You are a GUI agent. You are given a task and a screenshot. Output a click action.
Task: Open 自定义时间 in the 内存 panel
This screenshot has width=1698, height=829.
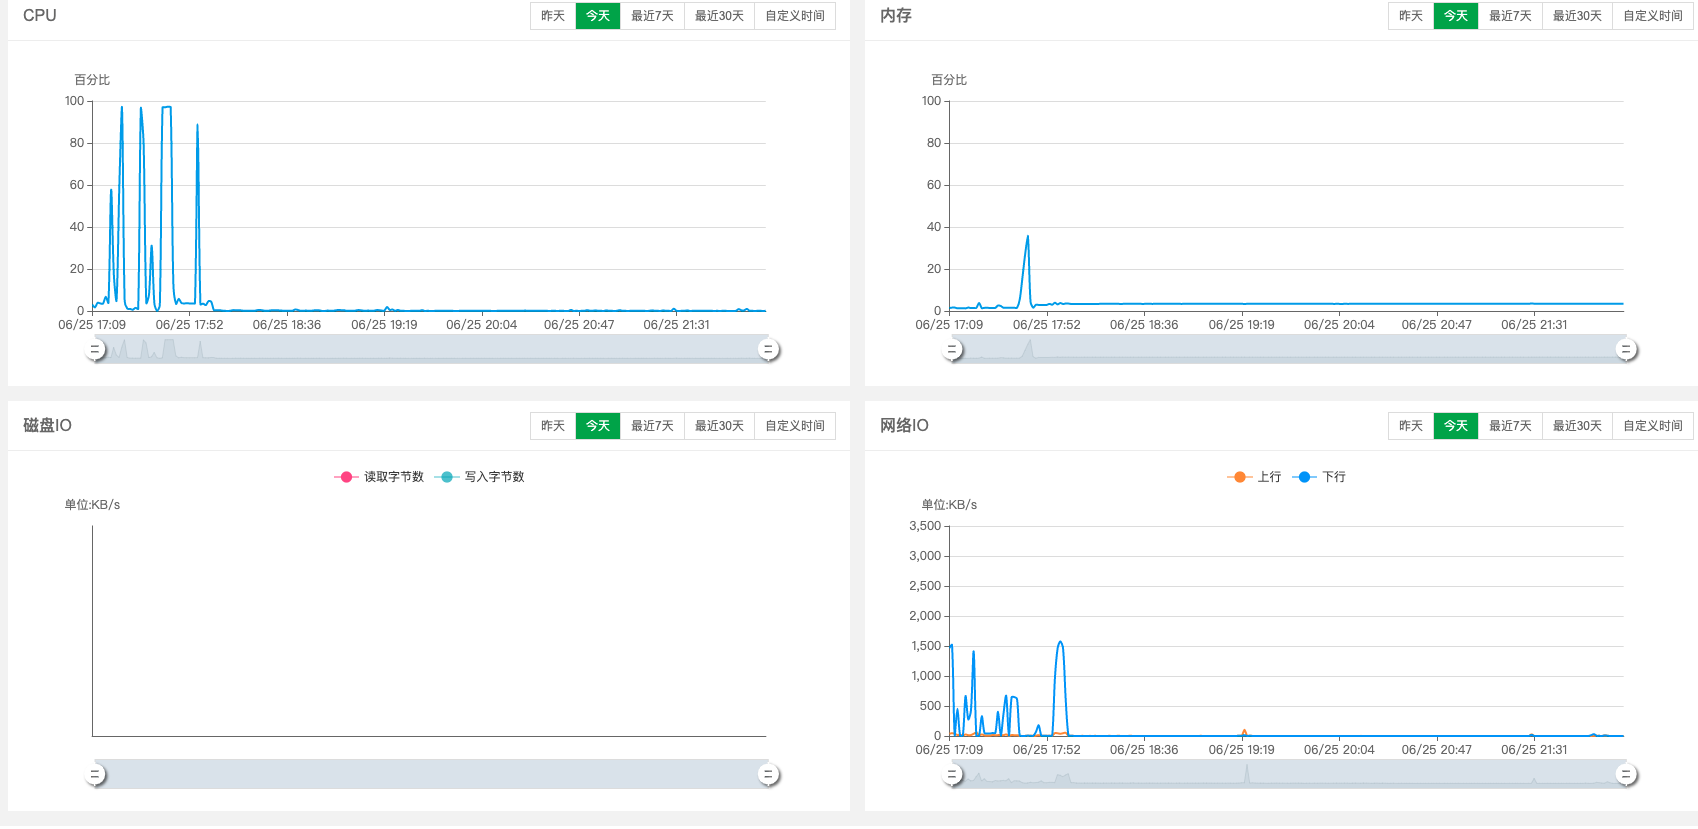[1653, 16]
